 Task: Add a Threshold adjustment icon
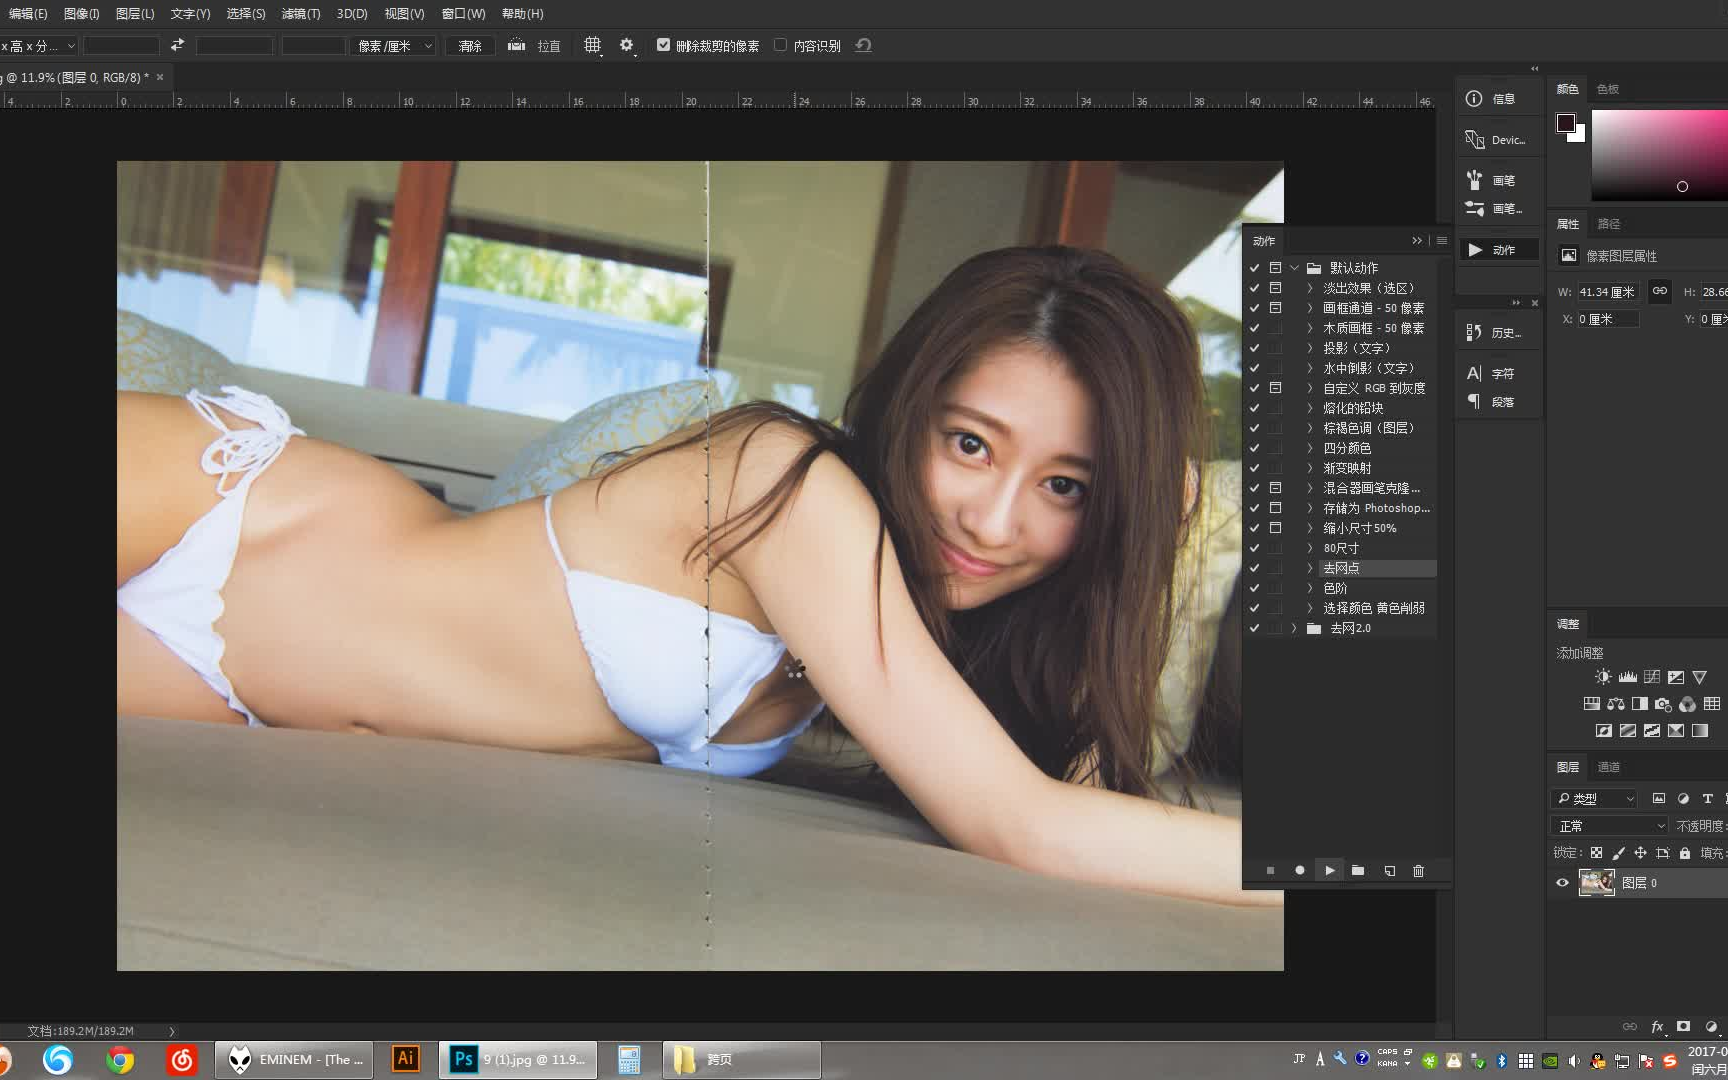point(1652,731)
